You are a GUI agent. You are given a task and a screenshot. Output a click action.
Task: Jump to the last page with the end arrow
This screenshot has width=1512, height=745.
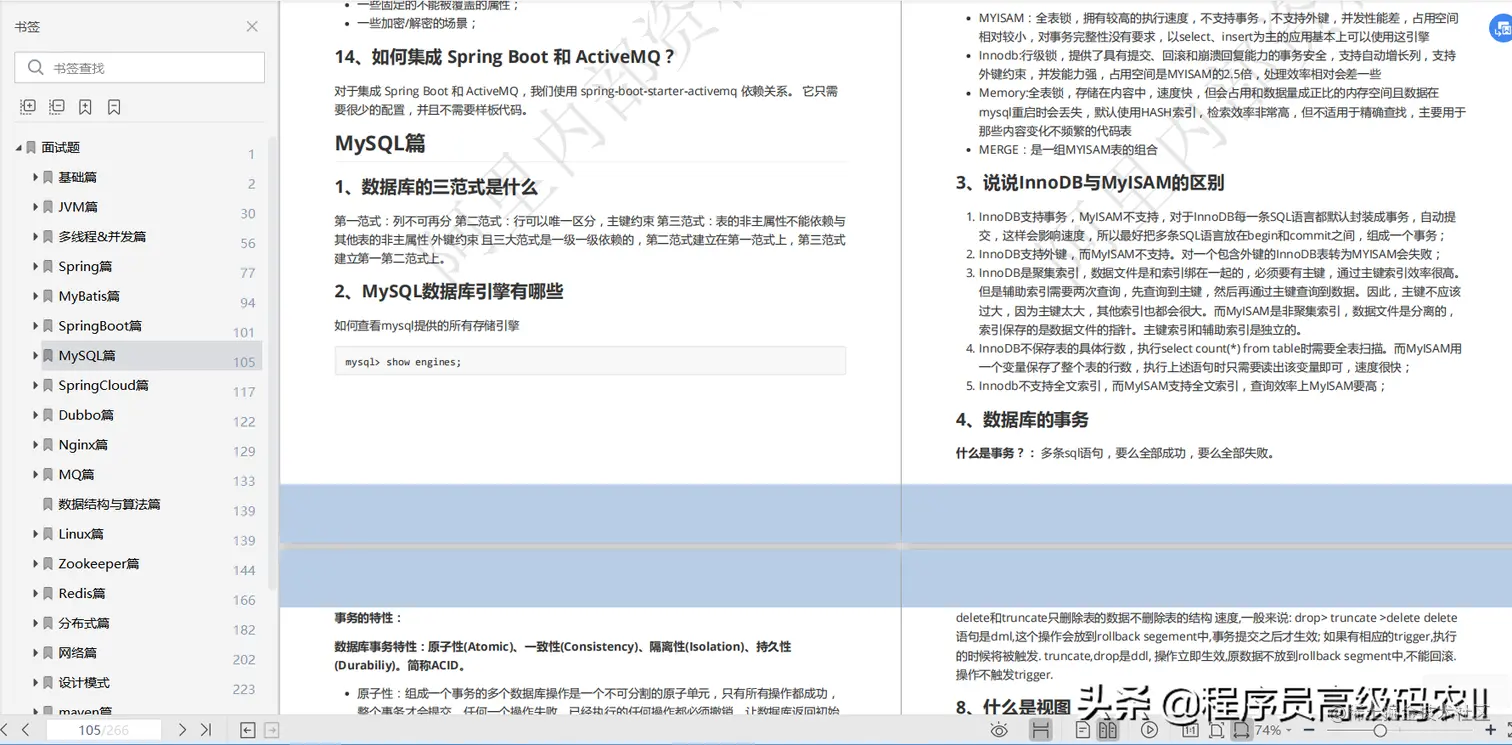point(207,729)
